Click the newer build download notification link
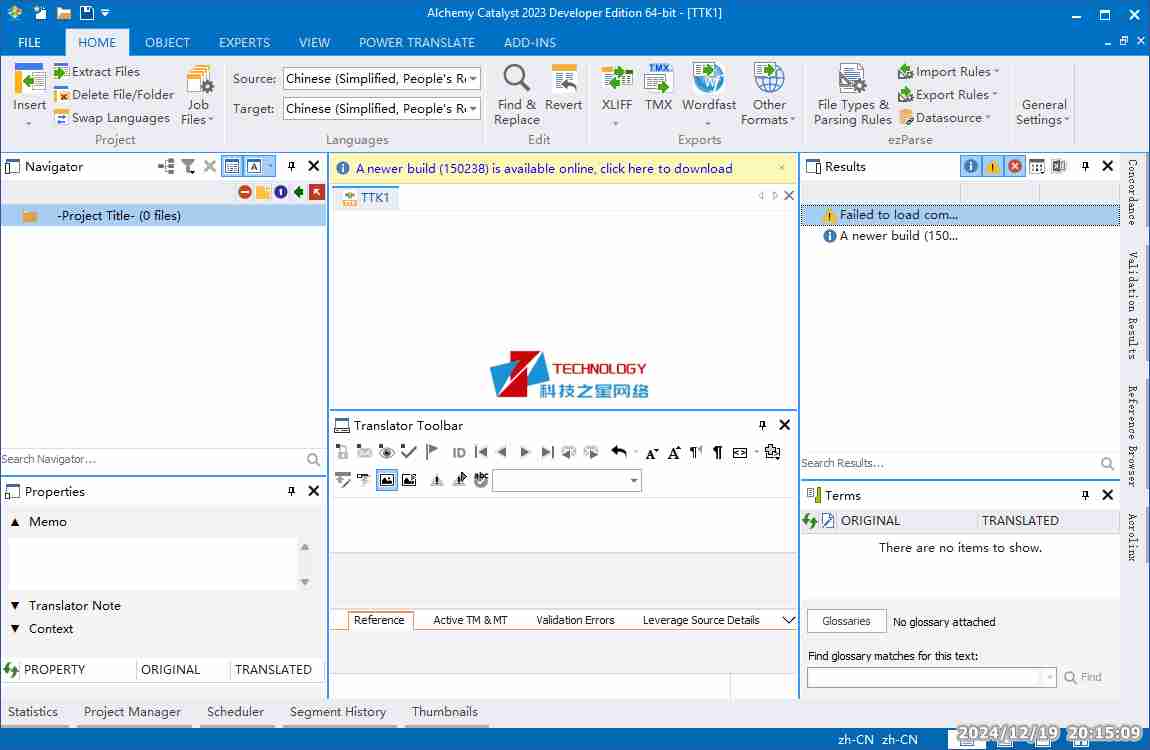Screen dimensions: 1150x750 (x=544, y=169)
